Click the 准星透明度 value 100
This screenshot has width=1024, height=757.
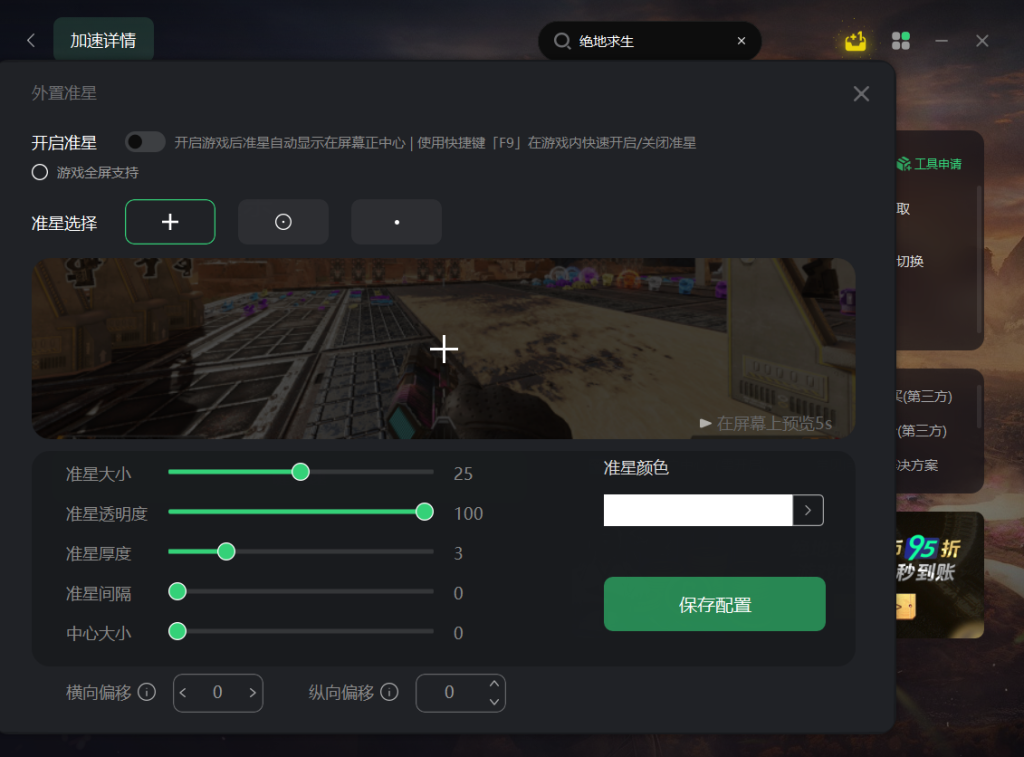468,513
